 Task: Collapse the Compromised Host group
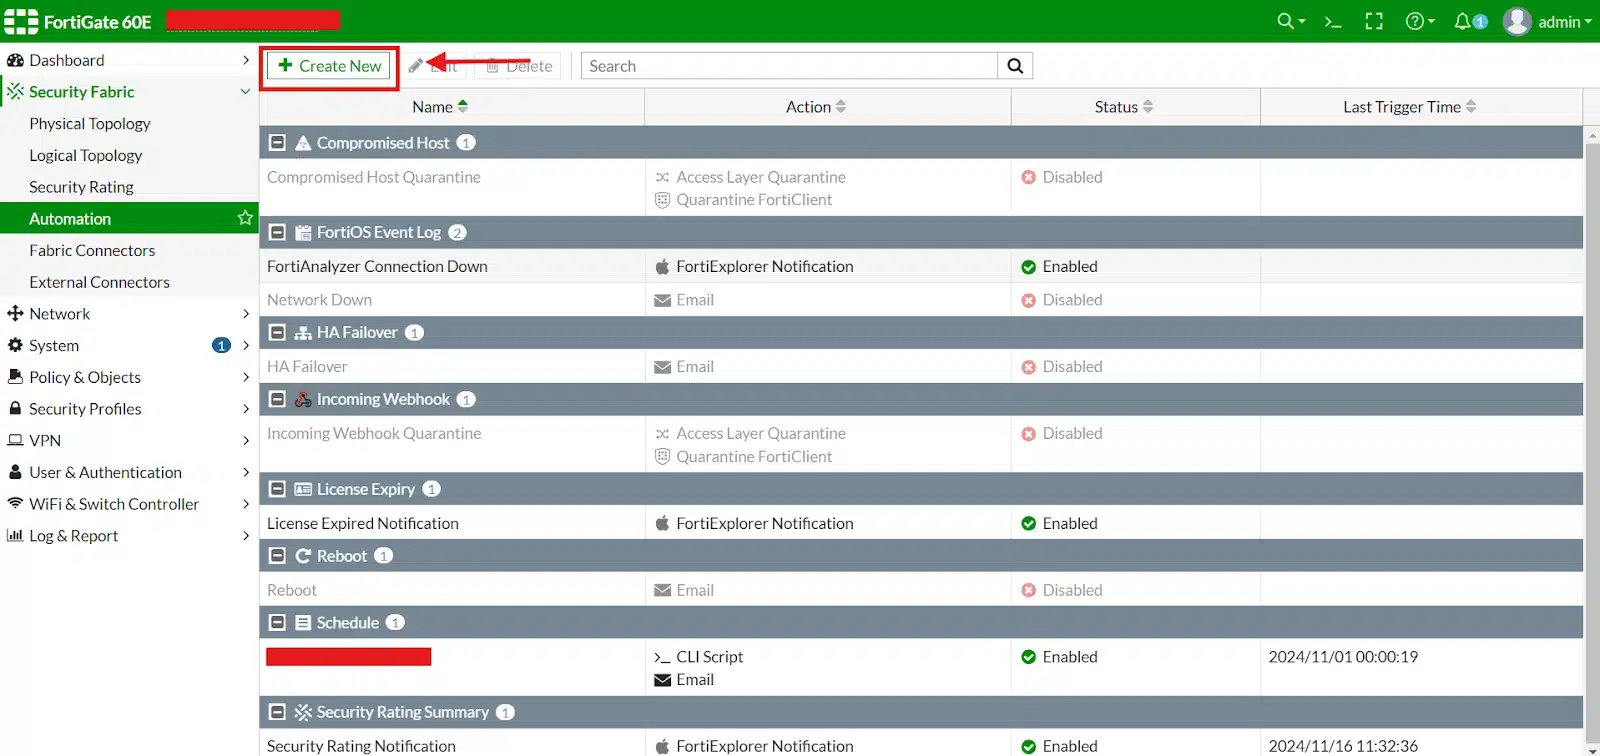(x=278, y=143)
